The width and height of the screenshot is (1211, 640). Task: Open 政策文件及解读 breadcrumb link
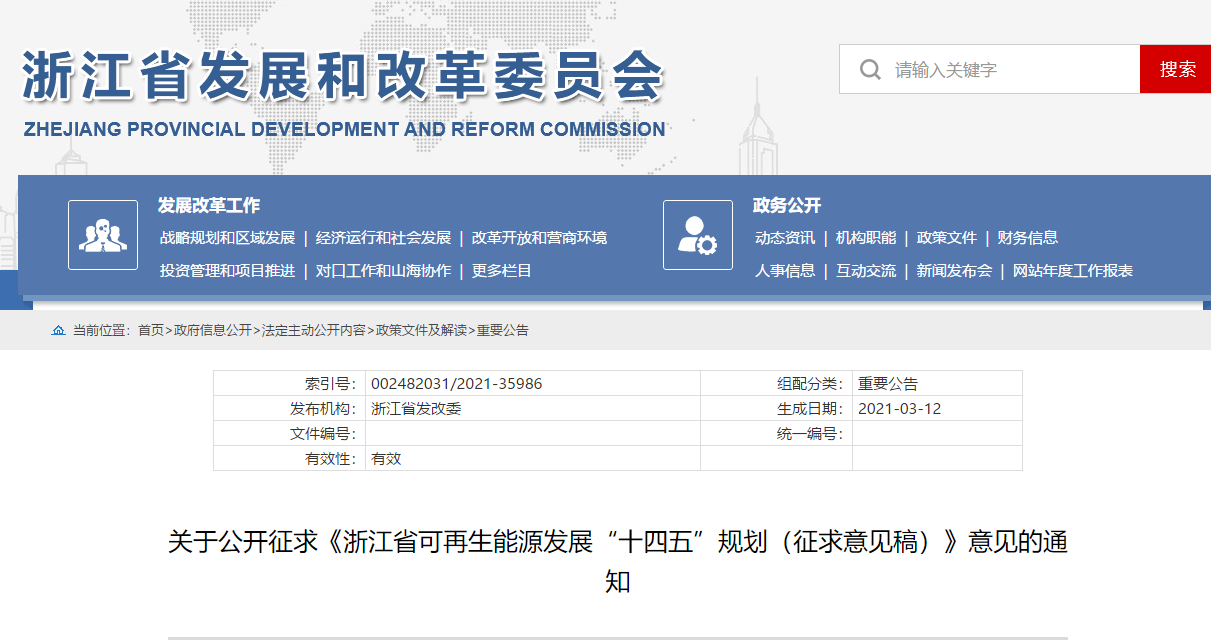[420, 330]
